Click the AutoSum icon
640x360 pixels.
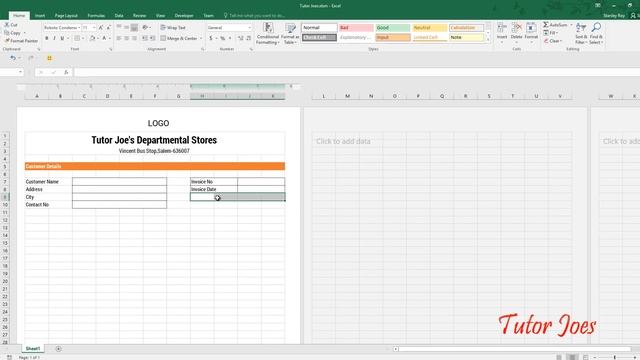[x=546, y=25]
